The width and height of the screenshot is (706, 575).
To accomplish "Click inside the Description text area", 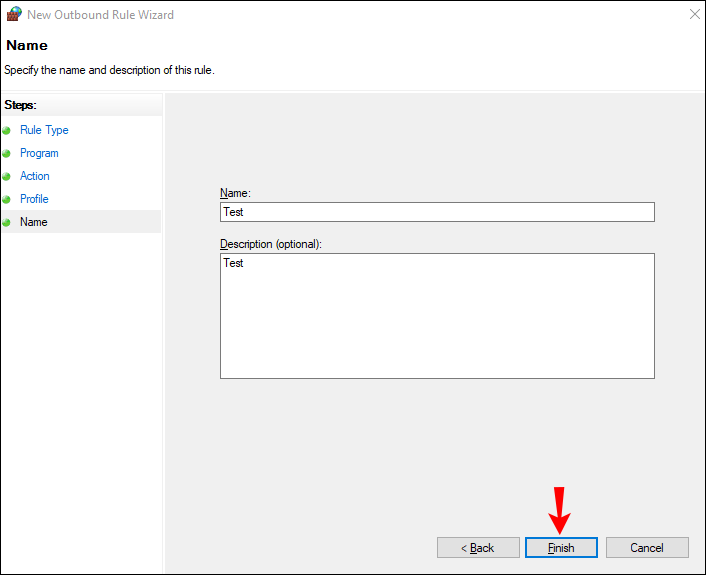I will tap(437, 316).
